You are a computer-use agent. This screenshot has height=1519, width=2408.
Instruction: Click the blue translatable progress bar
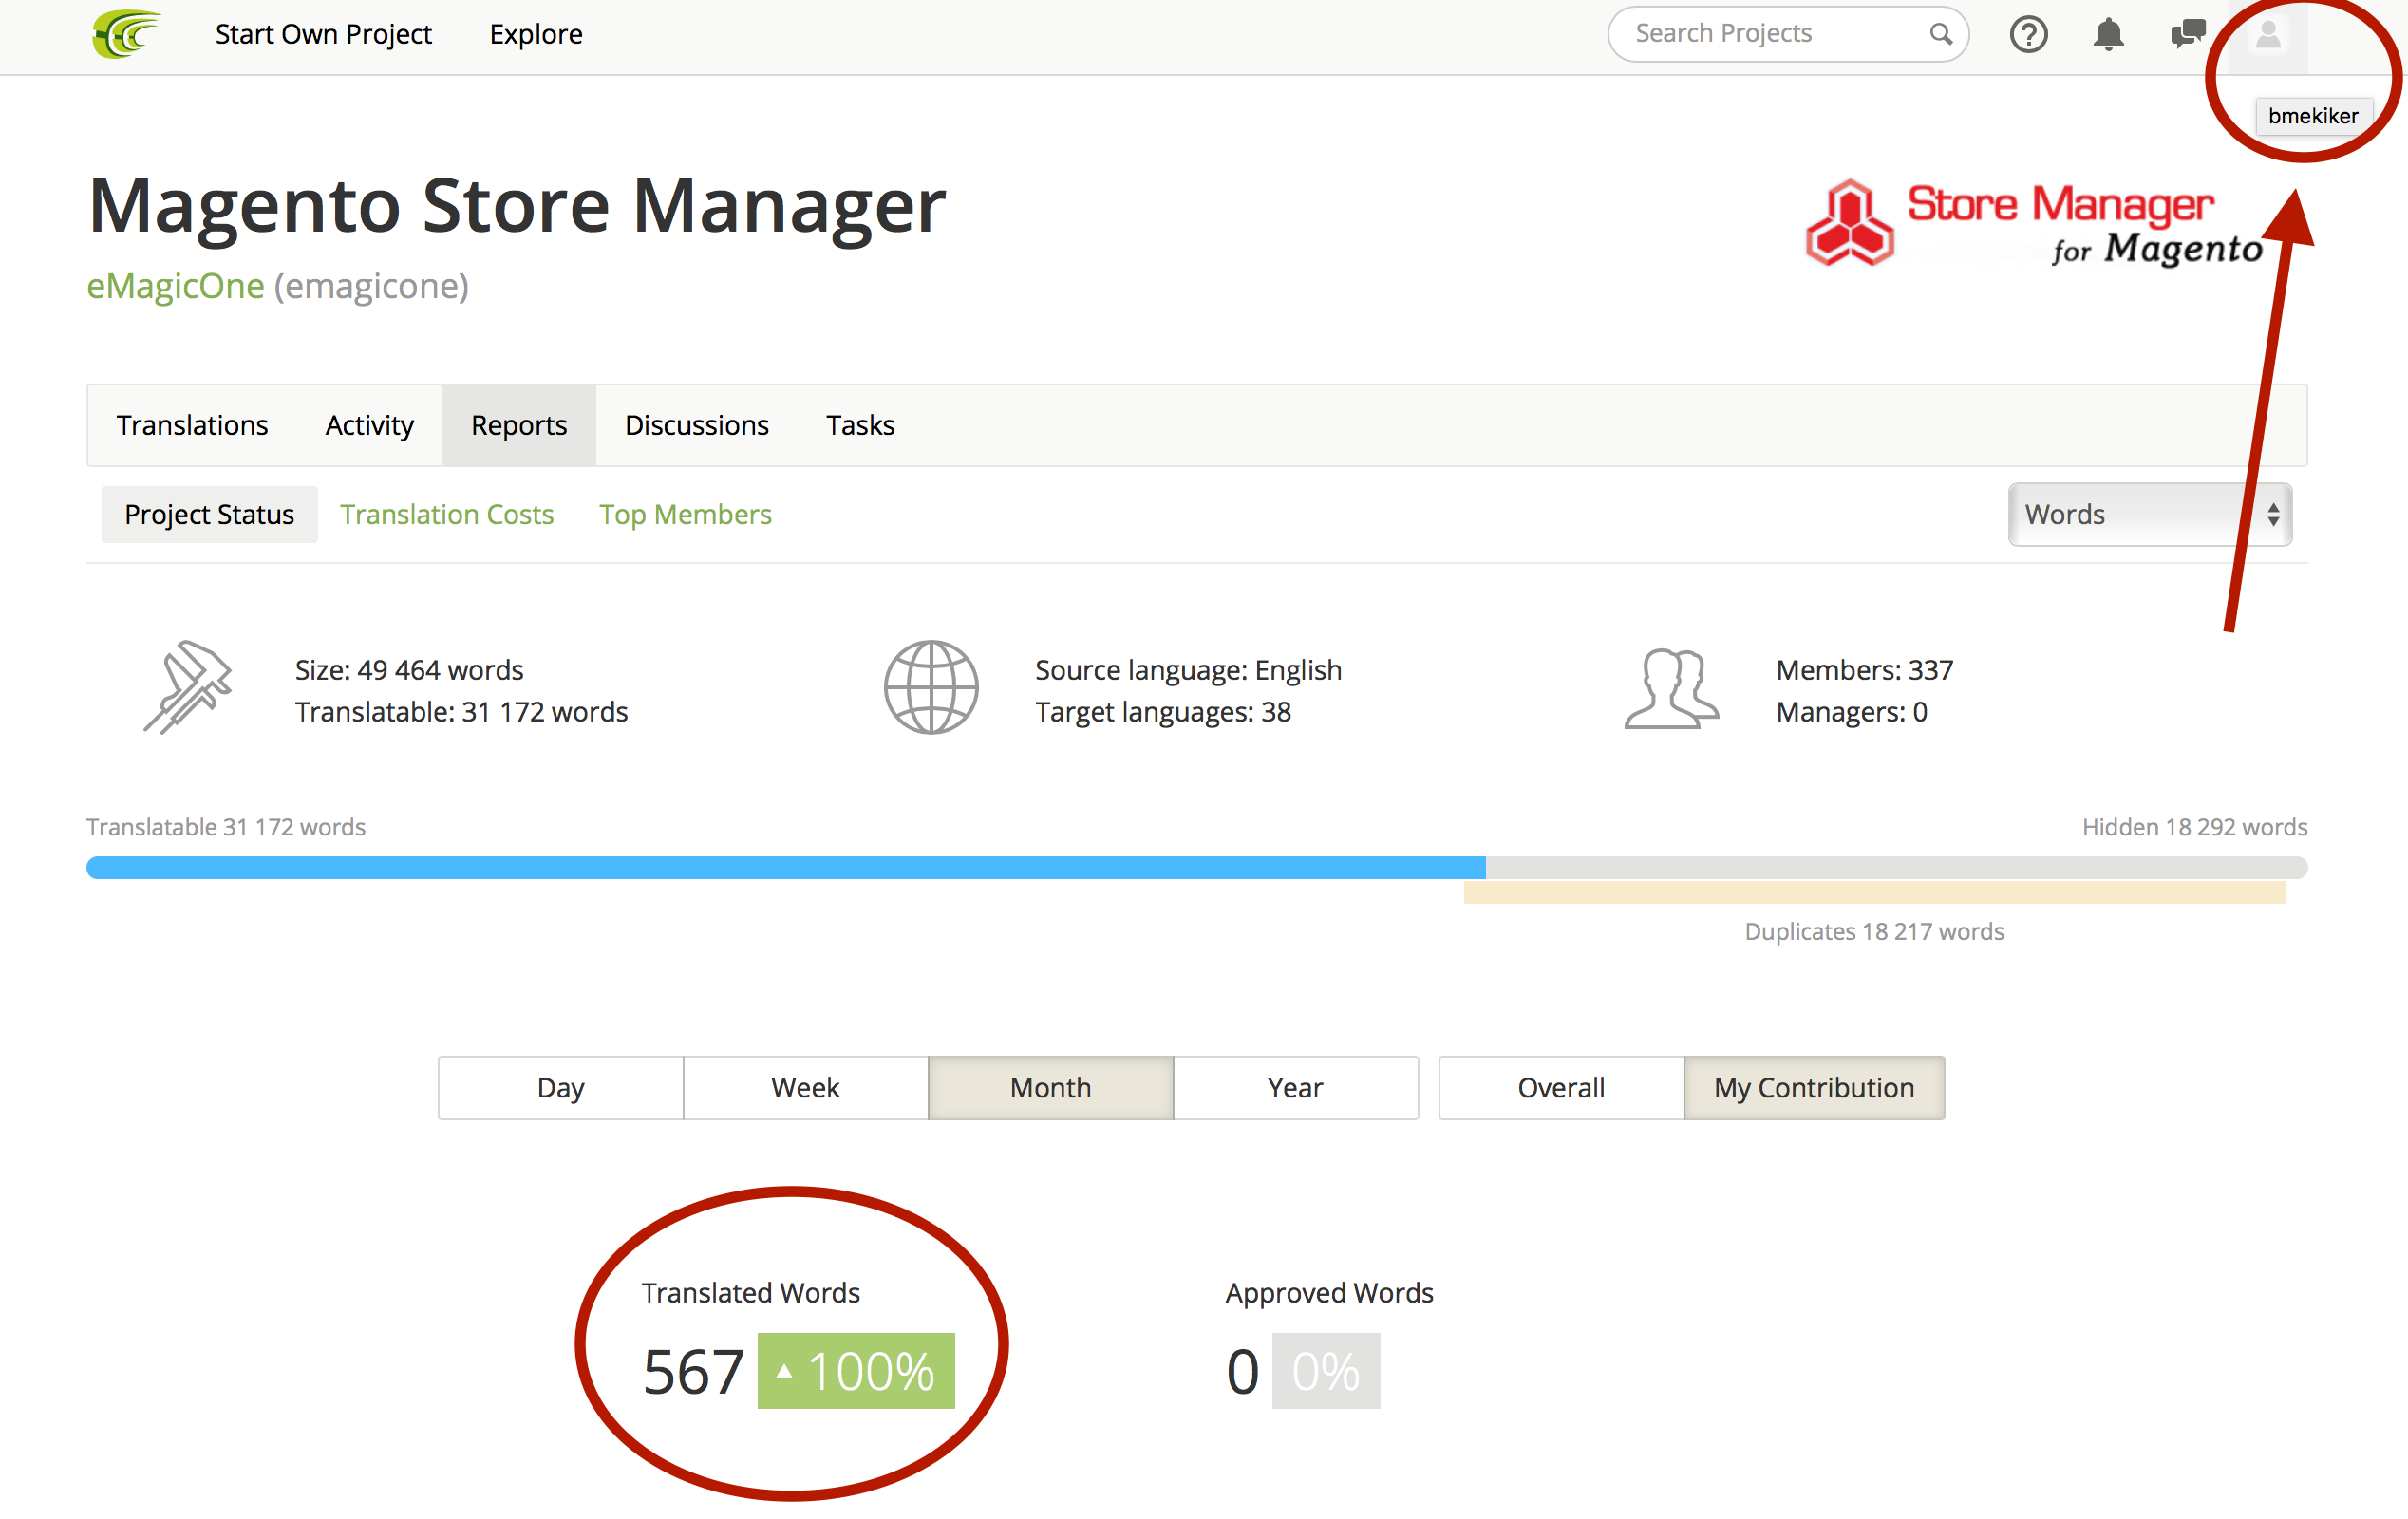[786, 867]
